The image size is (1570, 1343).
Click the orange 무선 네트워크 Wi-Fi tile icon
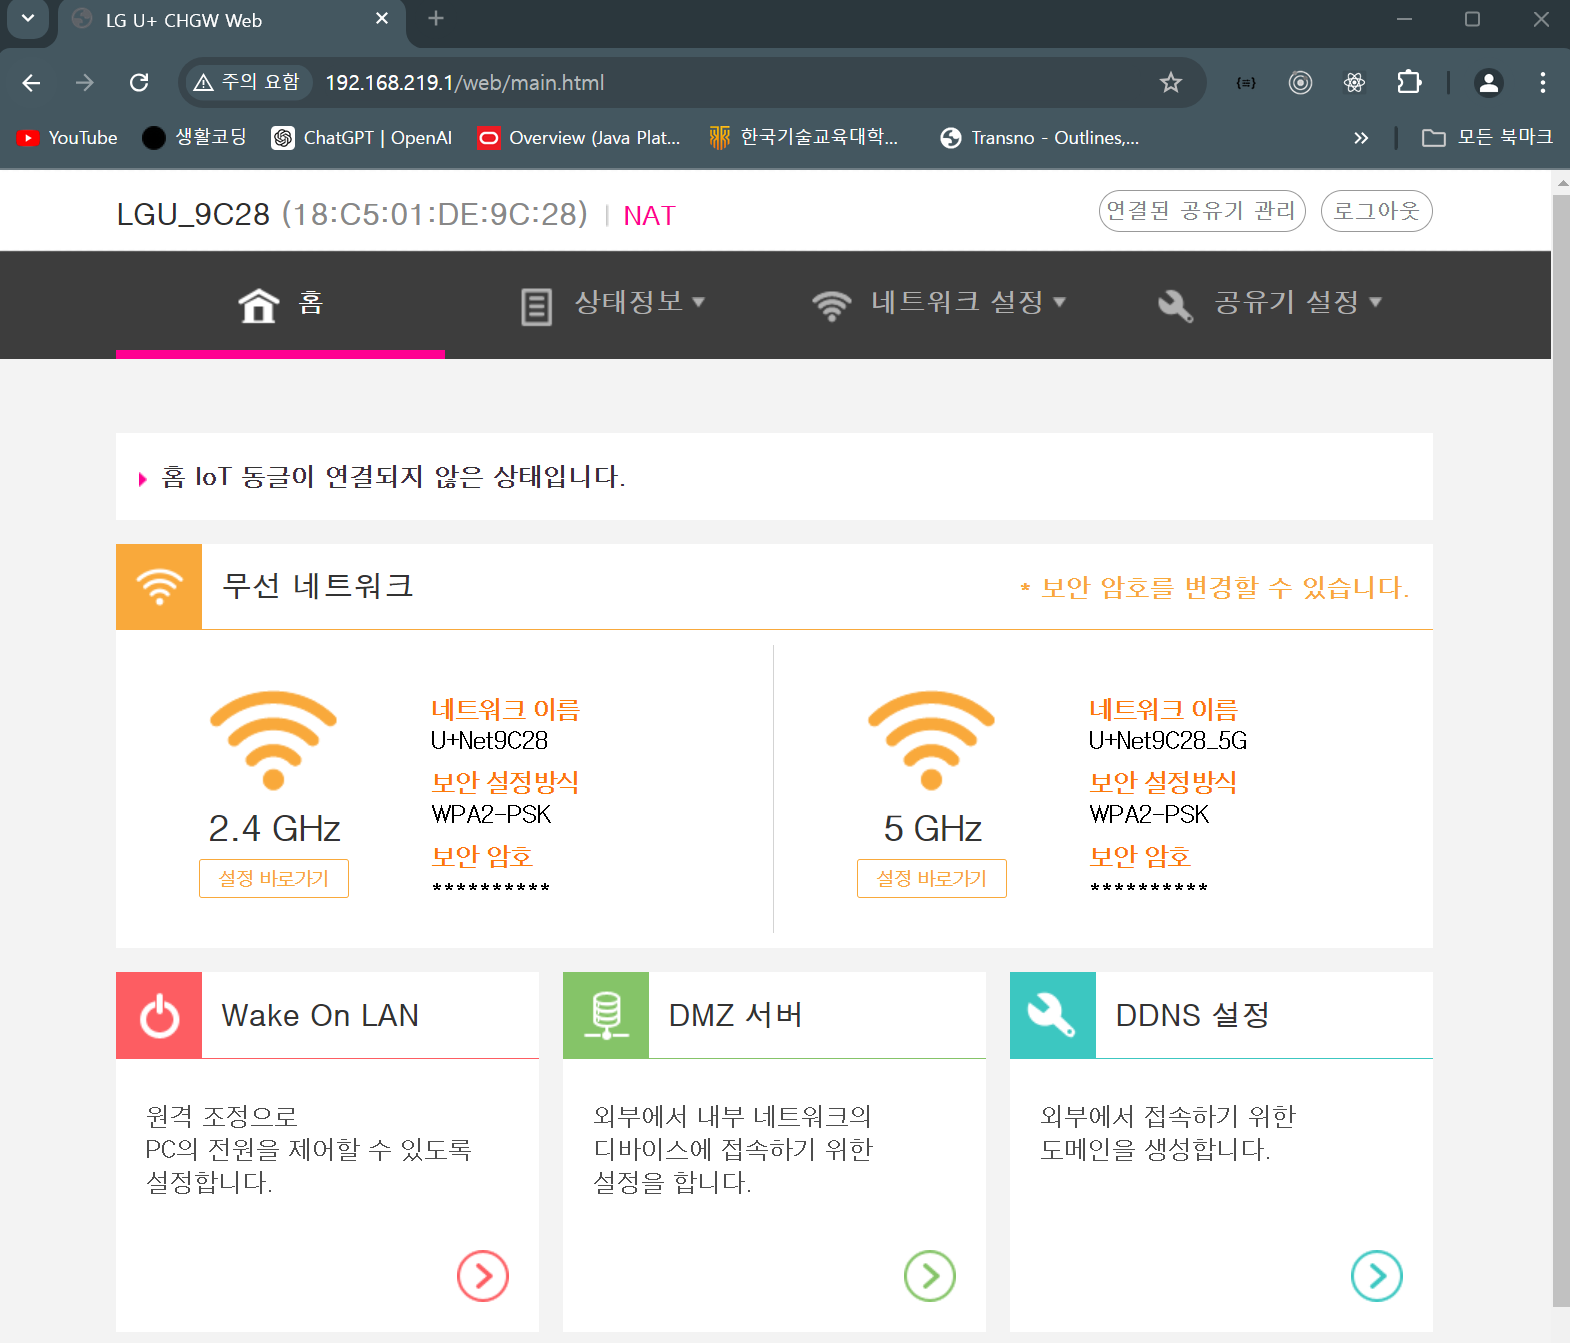[x=159, y=587]
